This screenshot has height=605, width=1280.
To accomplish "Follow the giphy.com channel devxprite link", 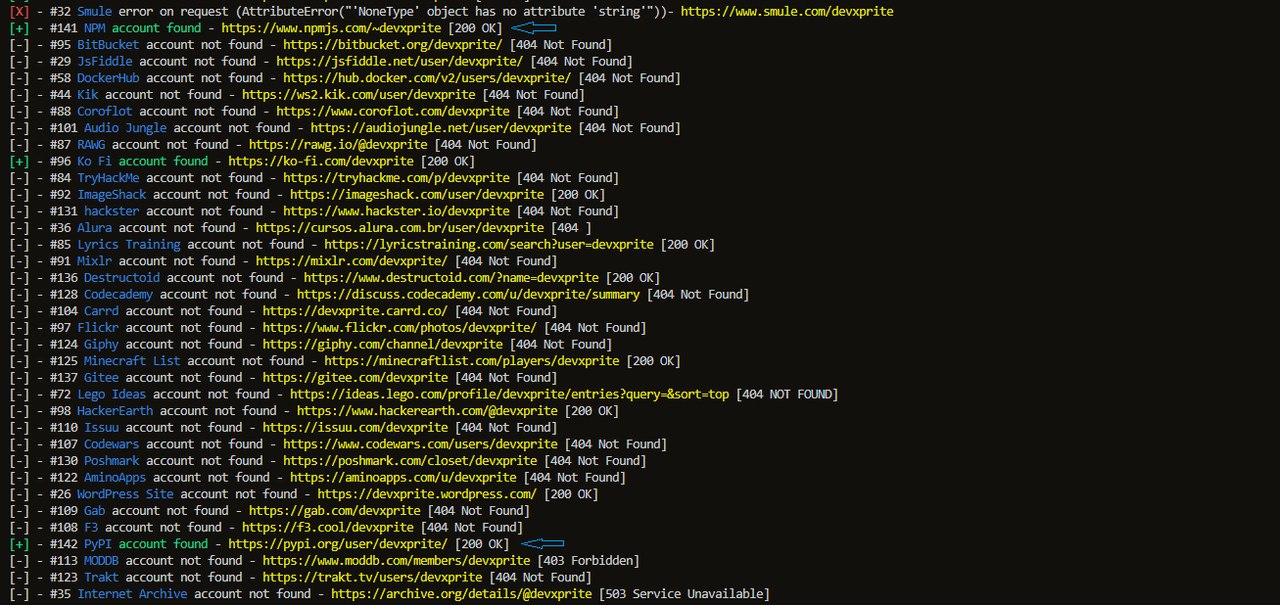I will (383, 345).
